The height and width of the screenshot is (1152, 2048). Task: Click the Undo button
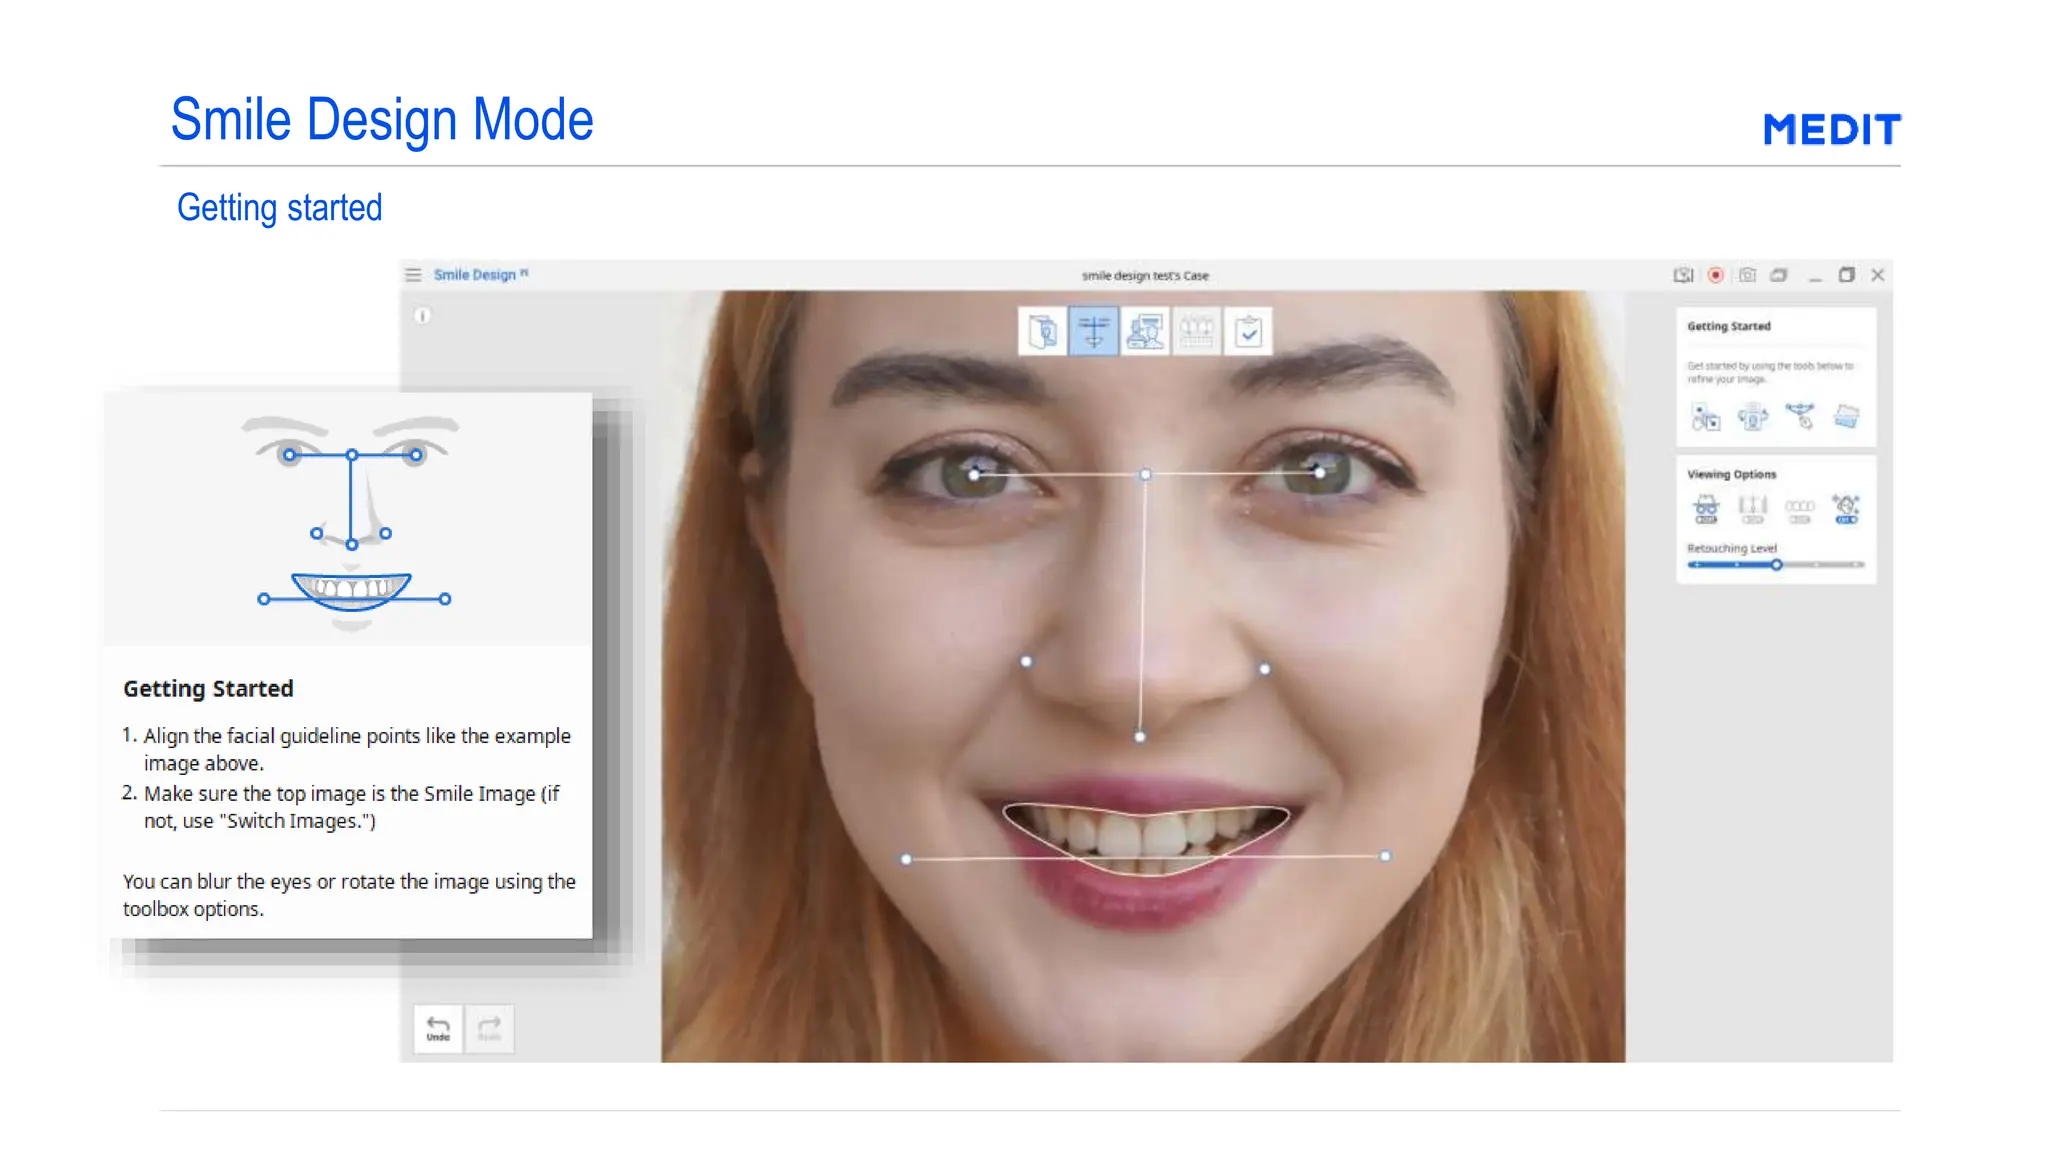tap(438, 1028)
